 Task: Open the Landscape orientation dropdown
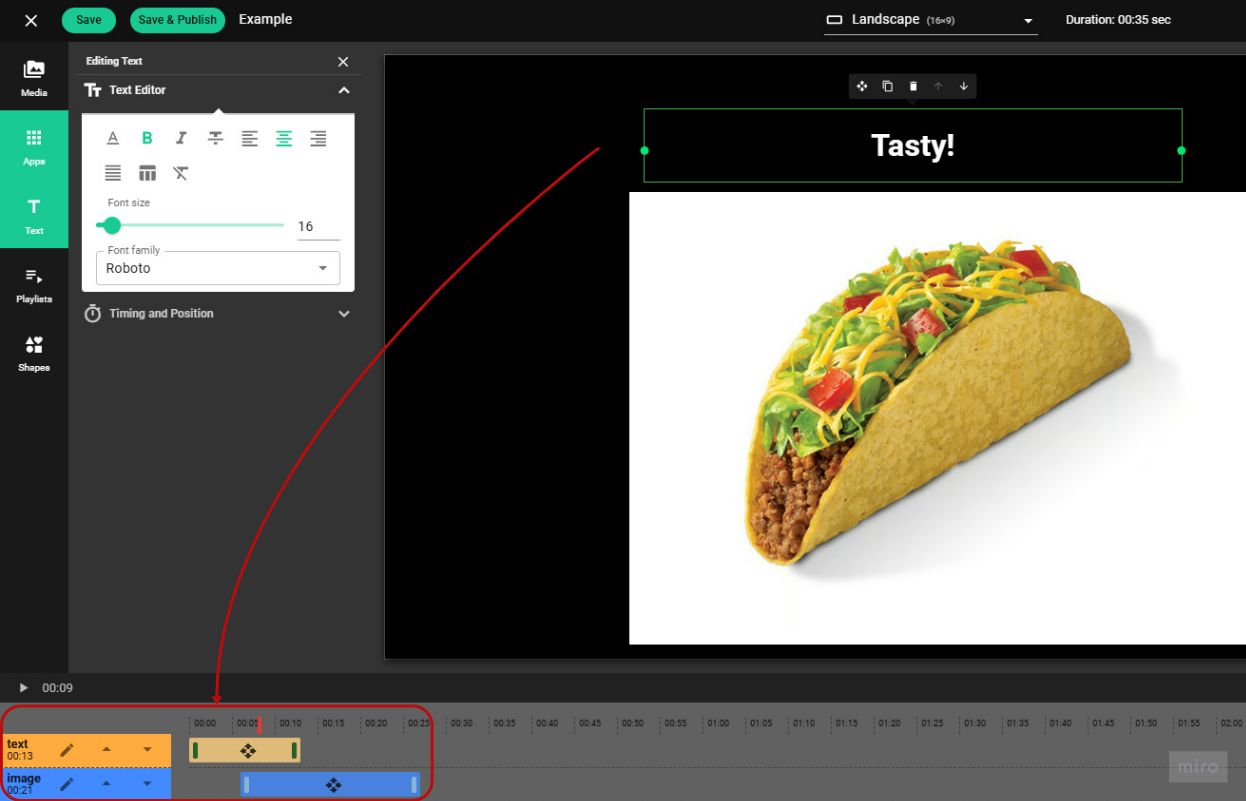(x=930, y=20)
